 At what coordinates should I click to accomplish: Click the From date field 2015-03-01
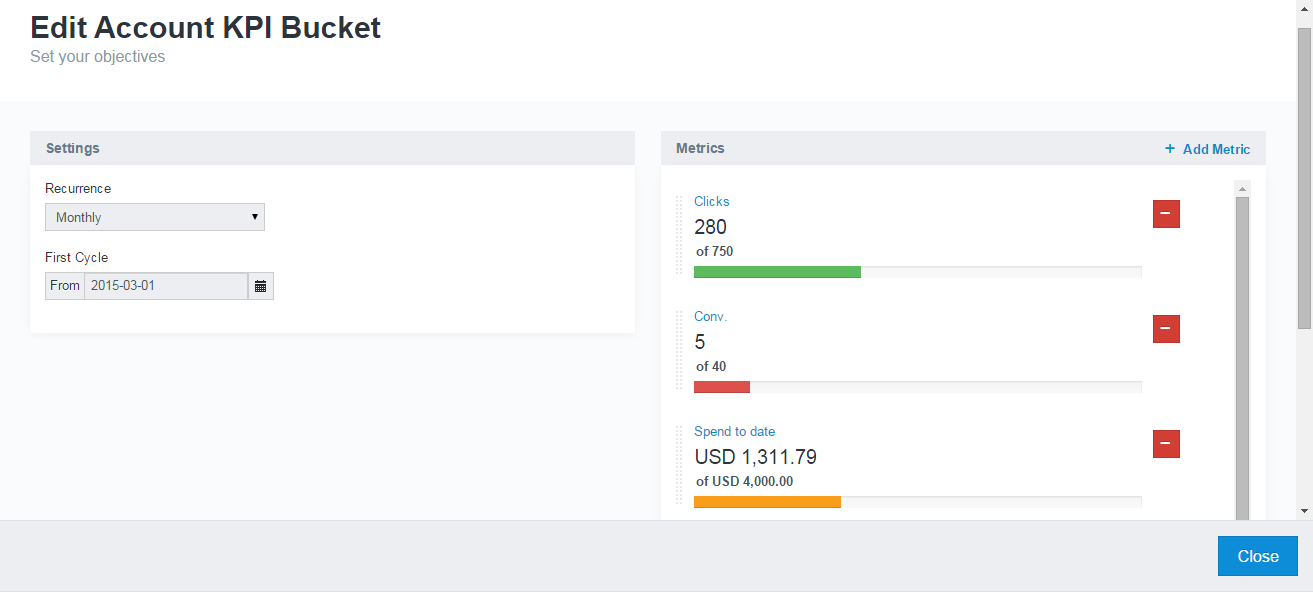tap(166, 286)
